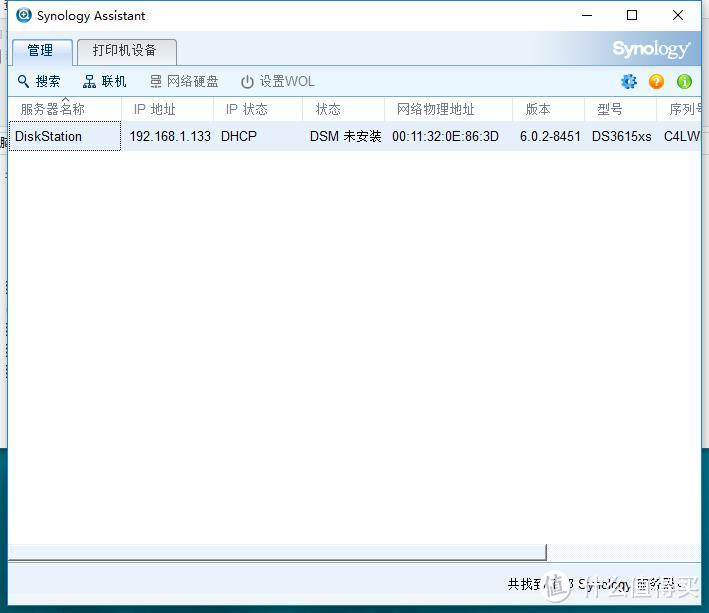
Task: Sort by the 服务器名称 column header
Action: pyautogui.click(x=65, y=109)
